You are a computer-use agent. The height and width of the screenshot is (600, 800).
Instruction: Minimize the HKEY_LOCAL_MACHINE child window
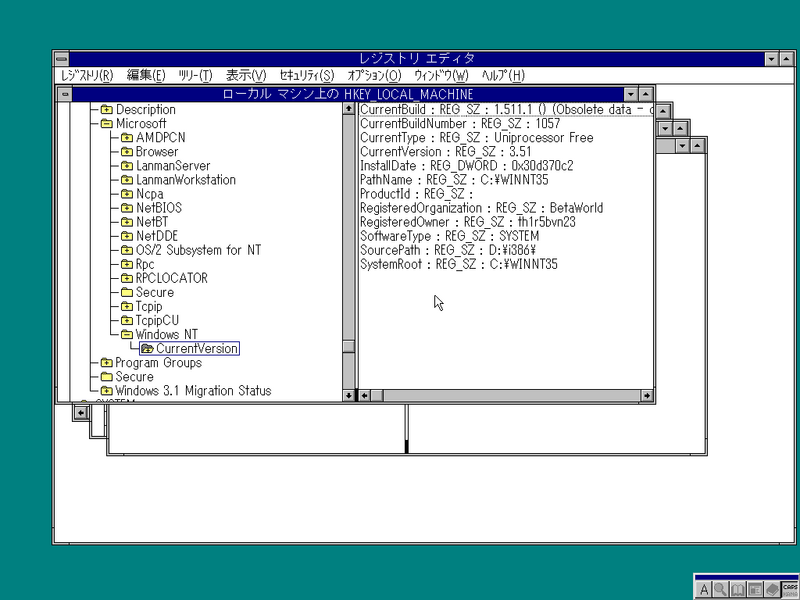tap(631, 94)
